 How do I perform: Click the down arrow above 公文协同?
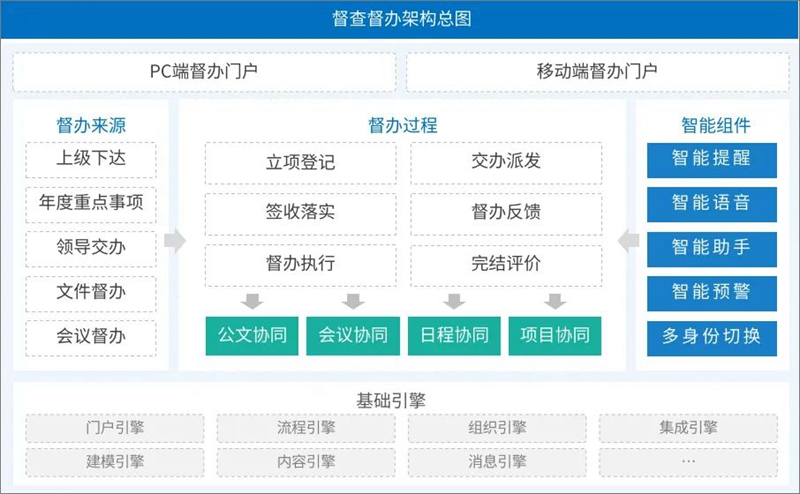[x=252, y=301]
